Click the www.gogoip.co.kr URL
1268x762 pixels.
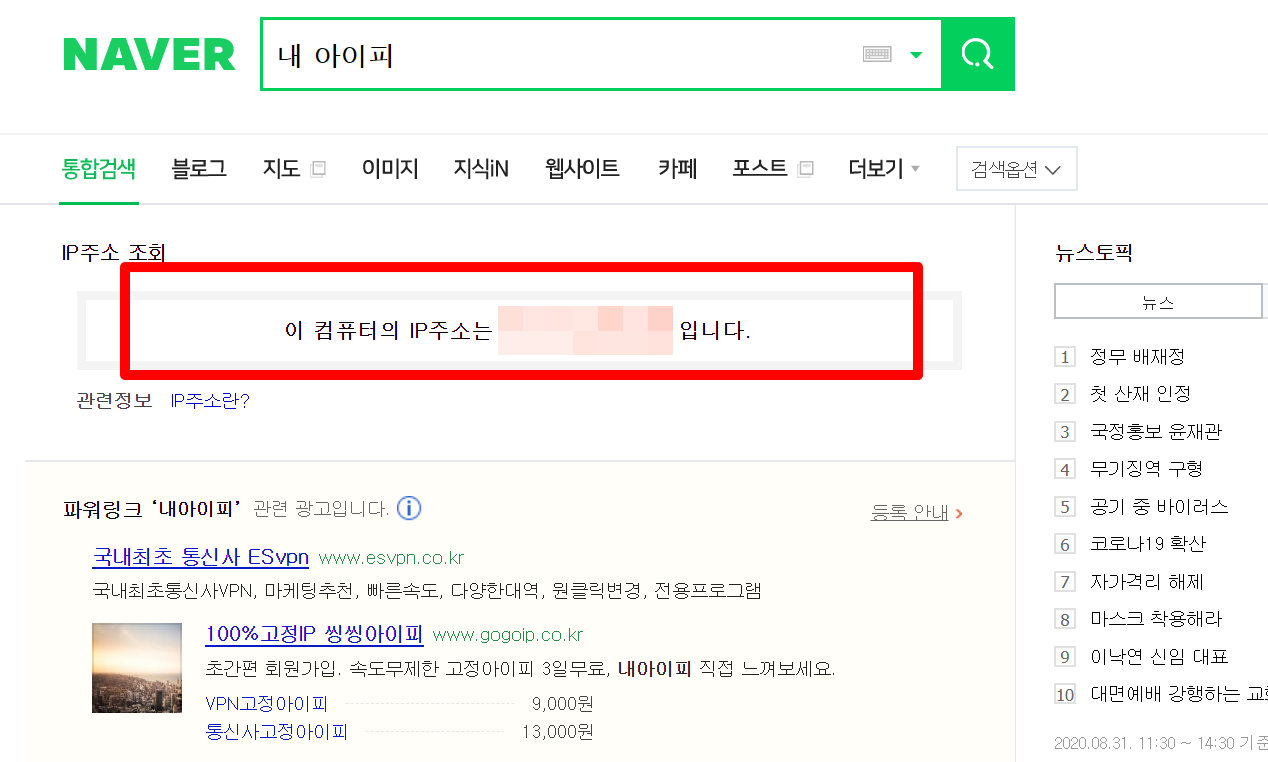pos(508,635)
